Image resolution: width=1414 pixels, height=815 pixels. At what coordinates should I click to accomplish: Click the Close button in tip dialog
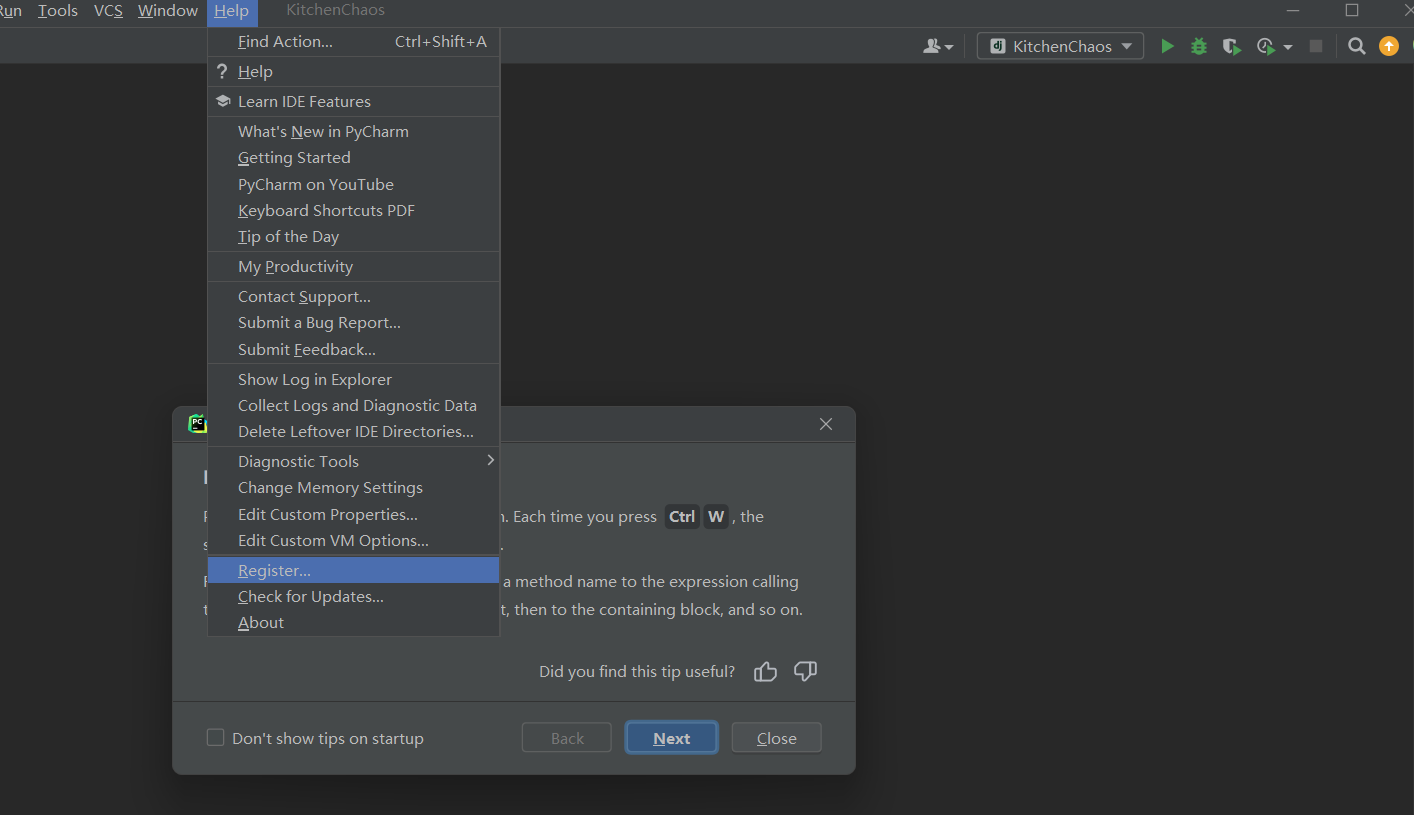(777, 738)
